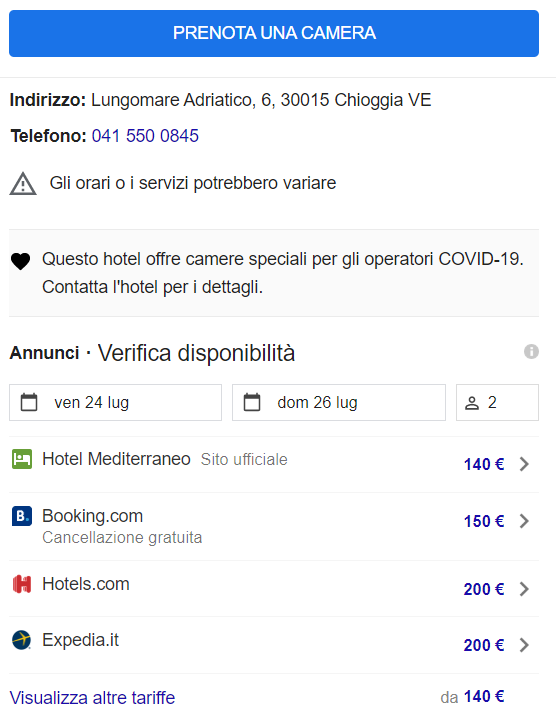Open the guests count selector
The width and height of the screenshot is (556, 722).
497,402
